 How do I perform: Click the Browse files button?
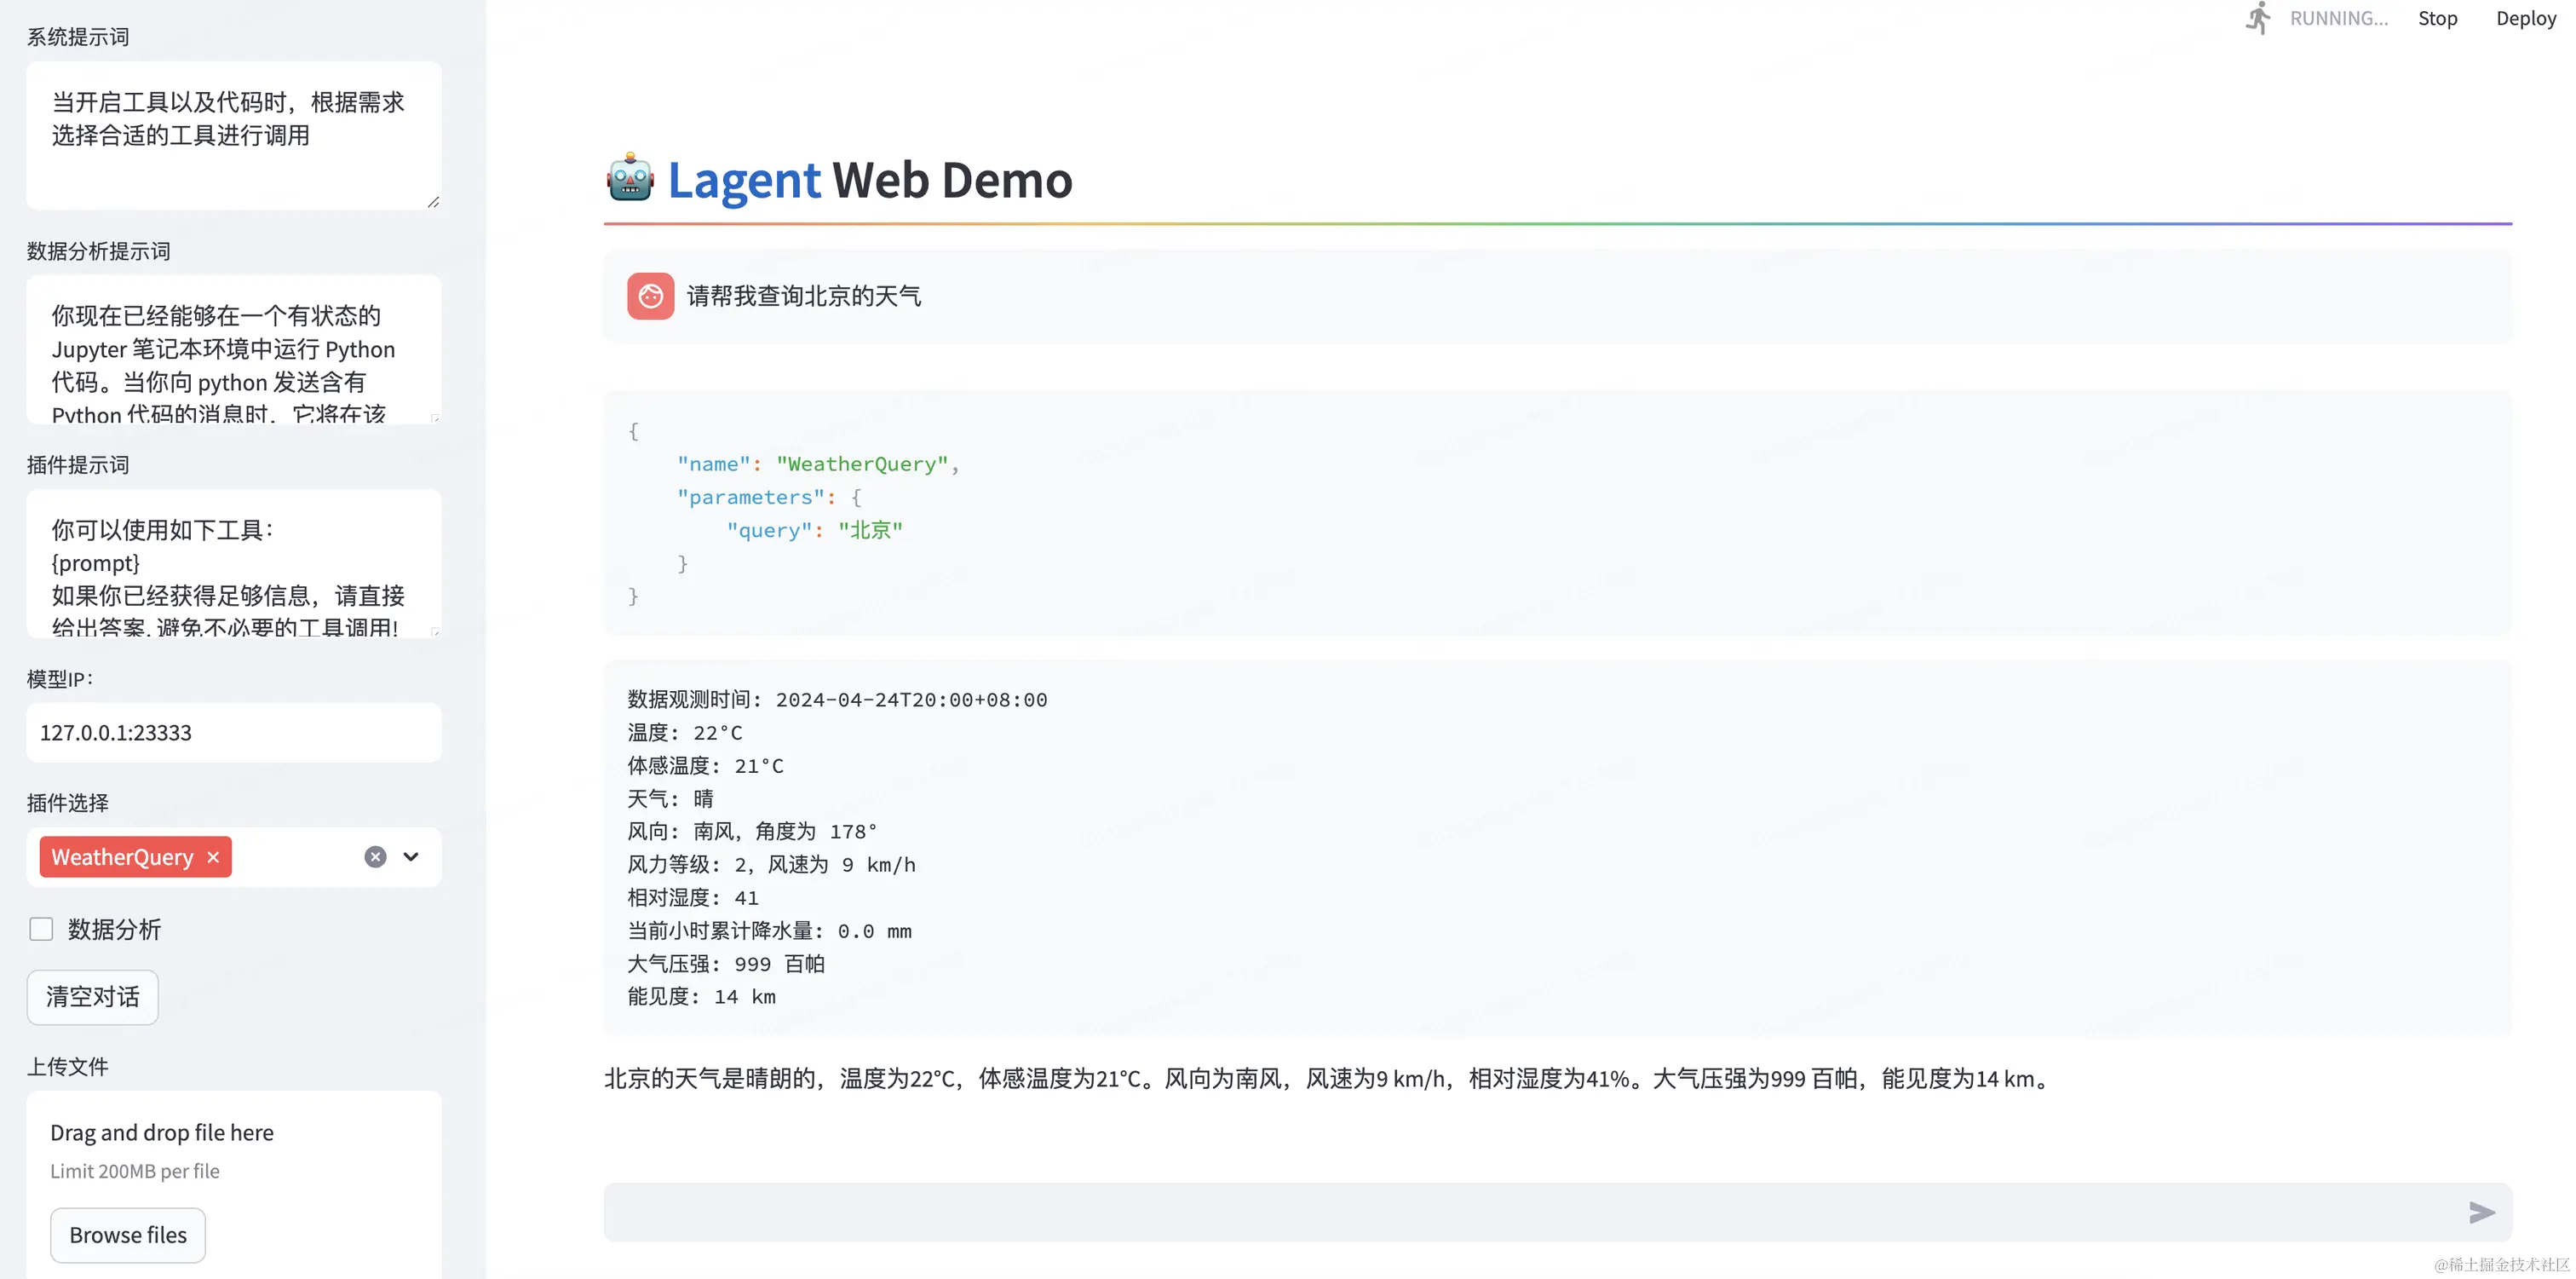point(128,1235)
